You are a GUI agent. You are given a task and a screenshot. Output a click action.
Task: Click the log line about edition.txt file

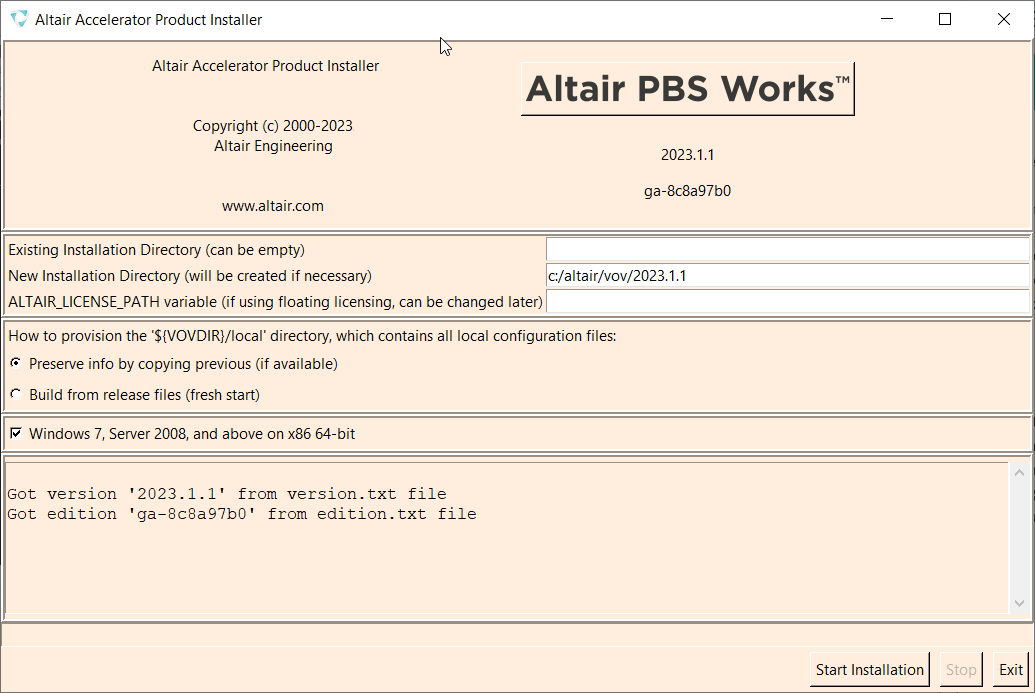[242, 513]
